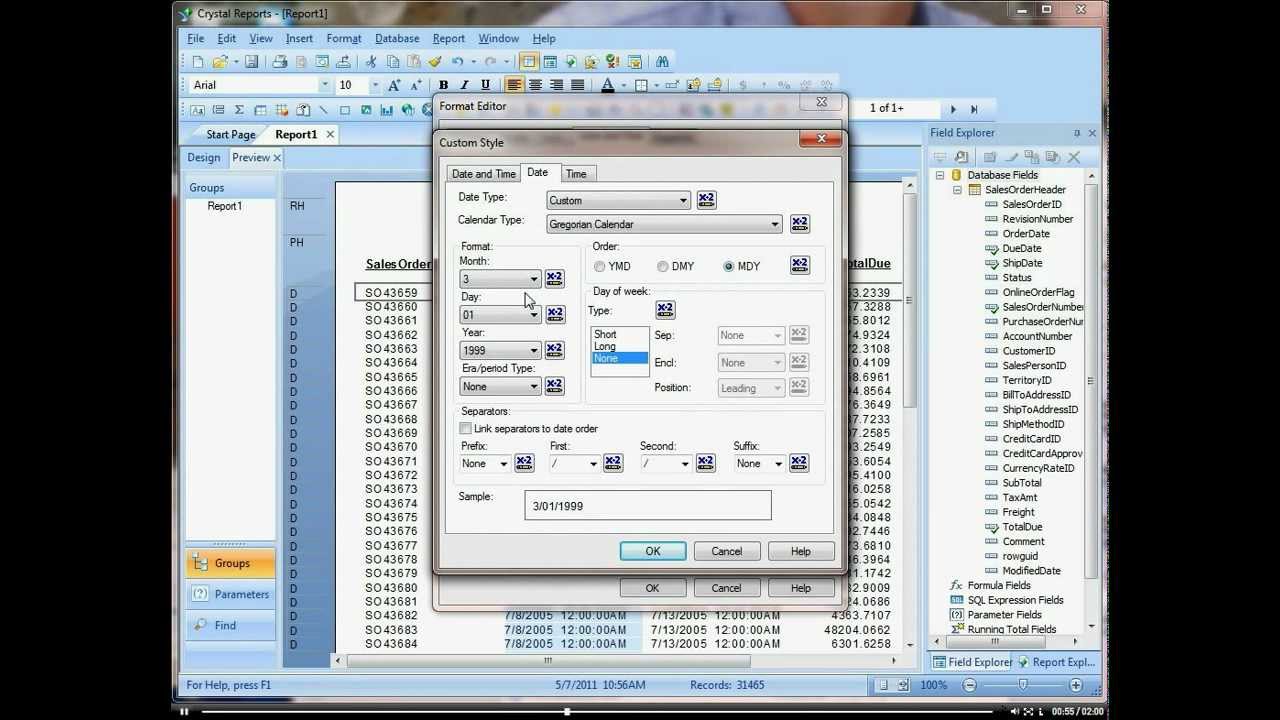This screenshot has height=720, width=1280.
Task: Enable Link separators to date order
Action: tap(465, 429)
